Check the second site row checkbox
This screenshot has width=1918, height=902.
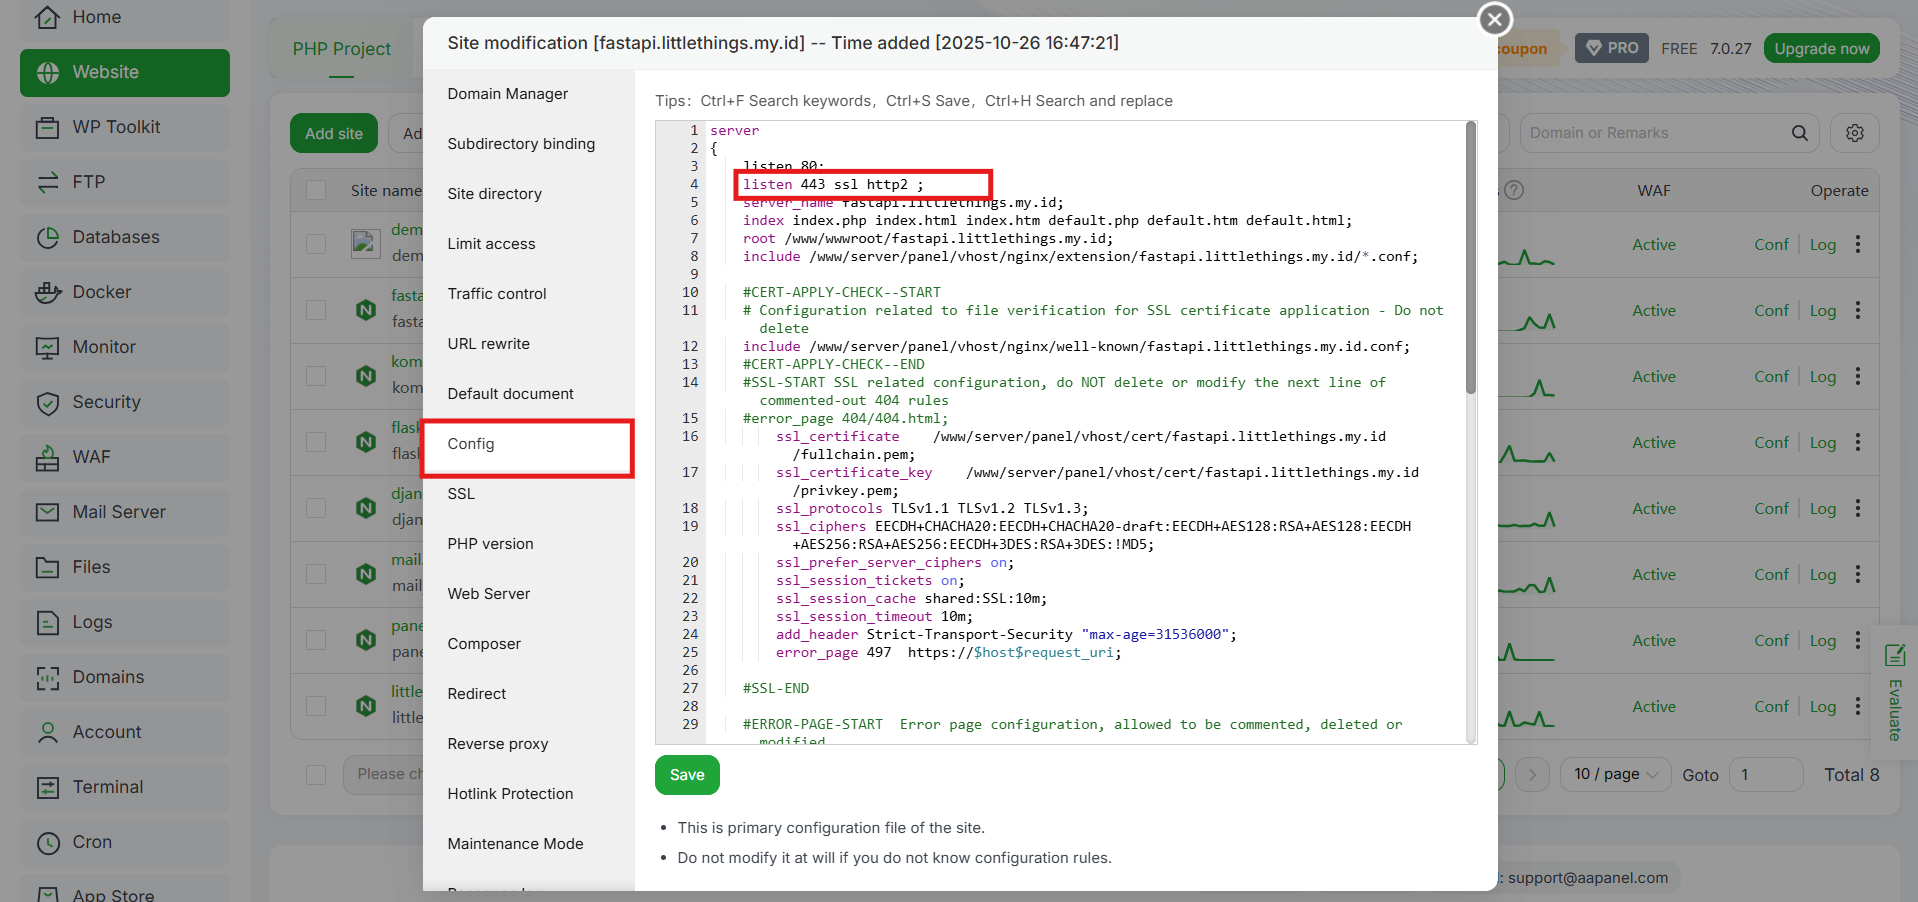click(x=316, y=310)
